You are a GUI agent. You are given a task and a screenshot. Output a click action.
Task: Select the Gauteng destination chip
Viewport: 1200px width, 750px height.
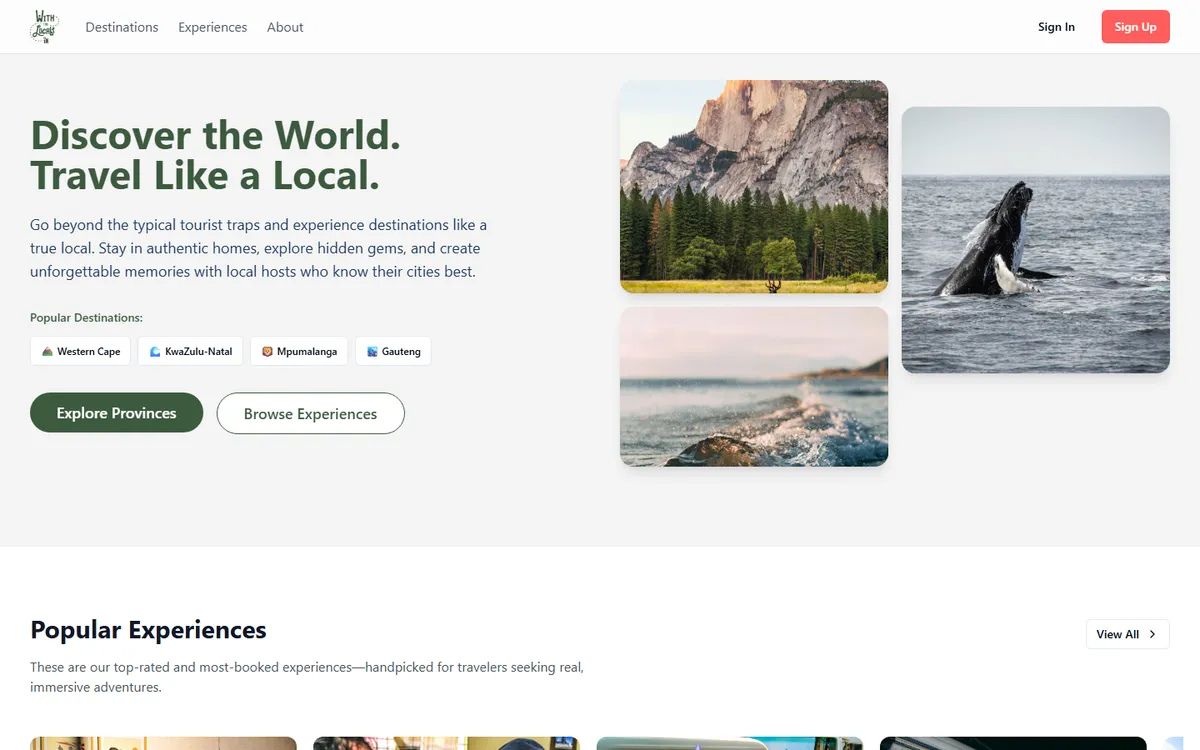[393, 351]
